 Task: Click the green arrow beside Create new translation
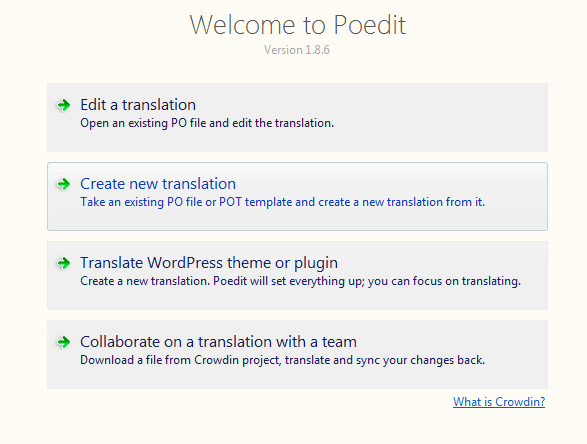[63, 184]
